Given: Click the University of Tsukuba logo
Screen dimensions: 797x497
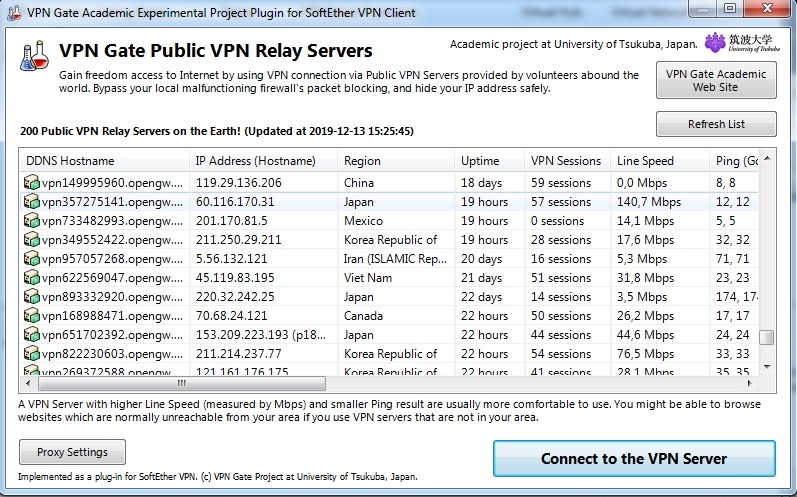Looking at the screenshot, I should coord(742,43).
